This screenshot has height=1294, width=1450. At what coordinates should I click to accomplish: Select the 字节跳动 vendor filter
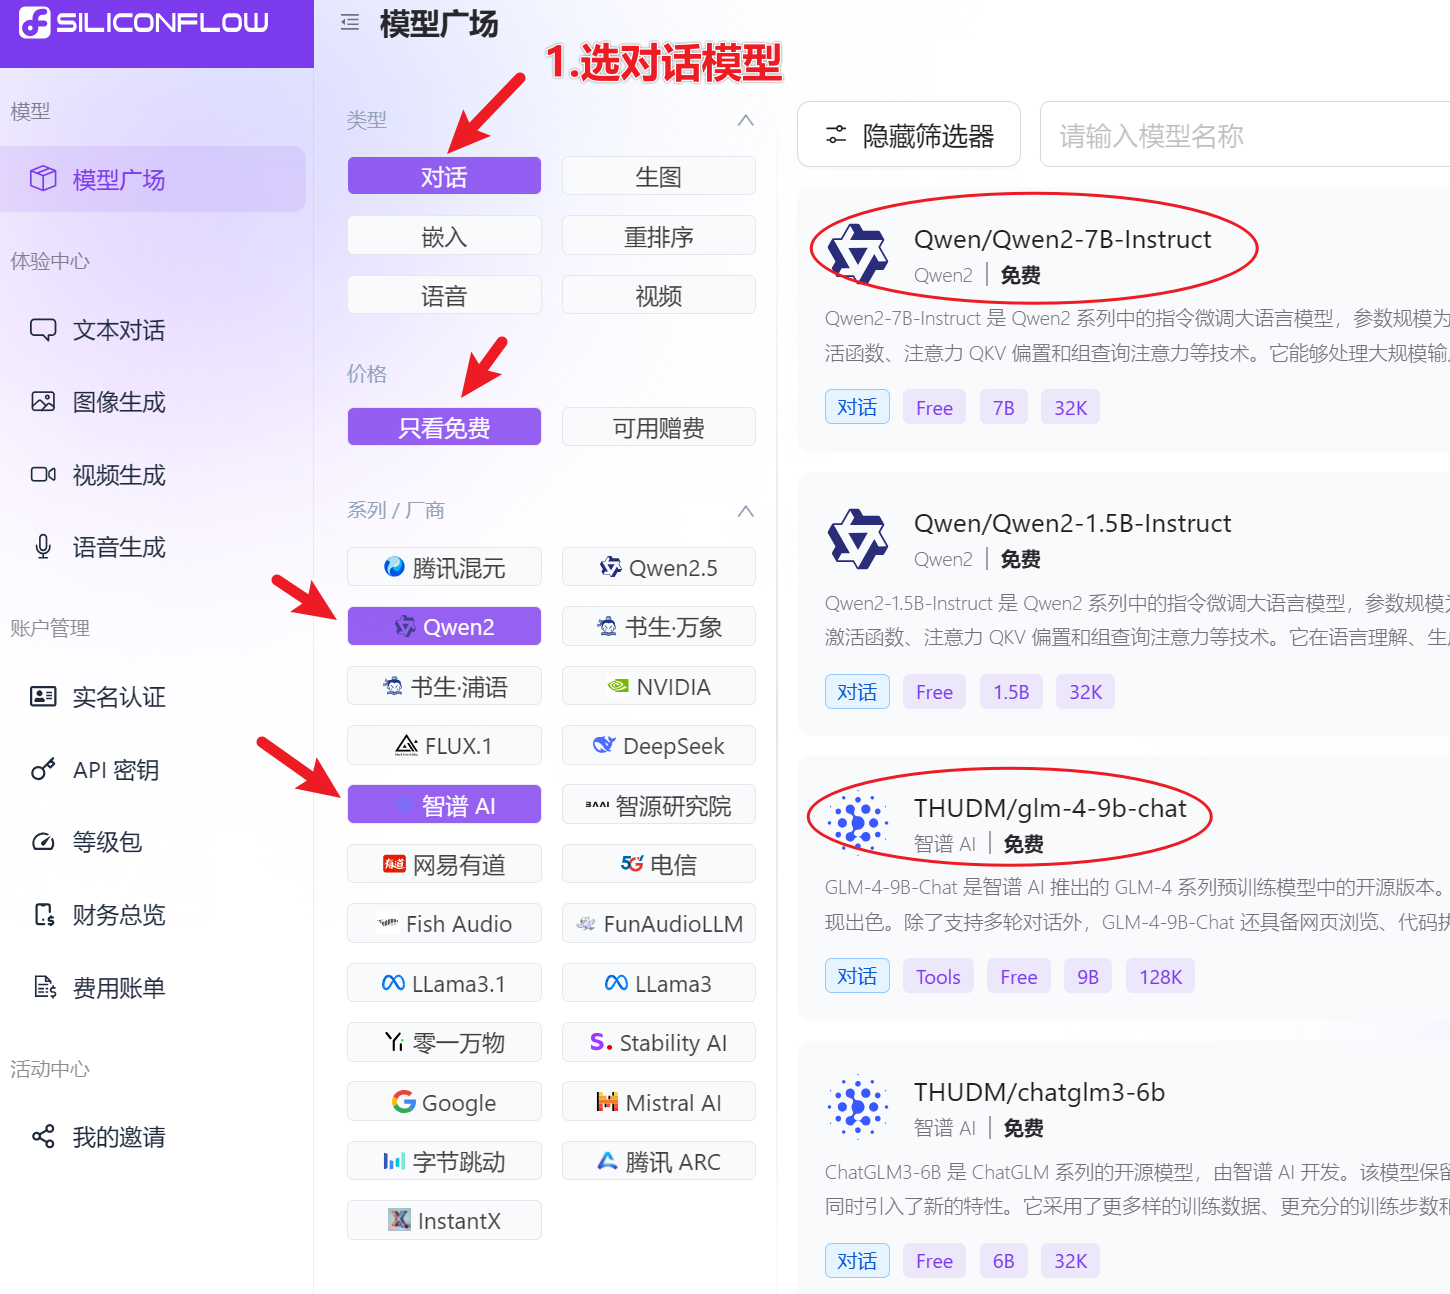444,1161
